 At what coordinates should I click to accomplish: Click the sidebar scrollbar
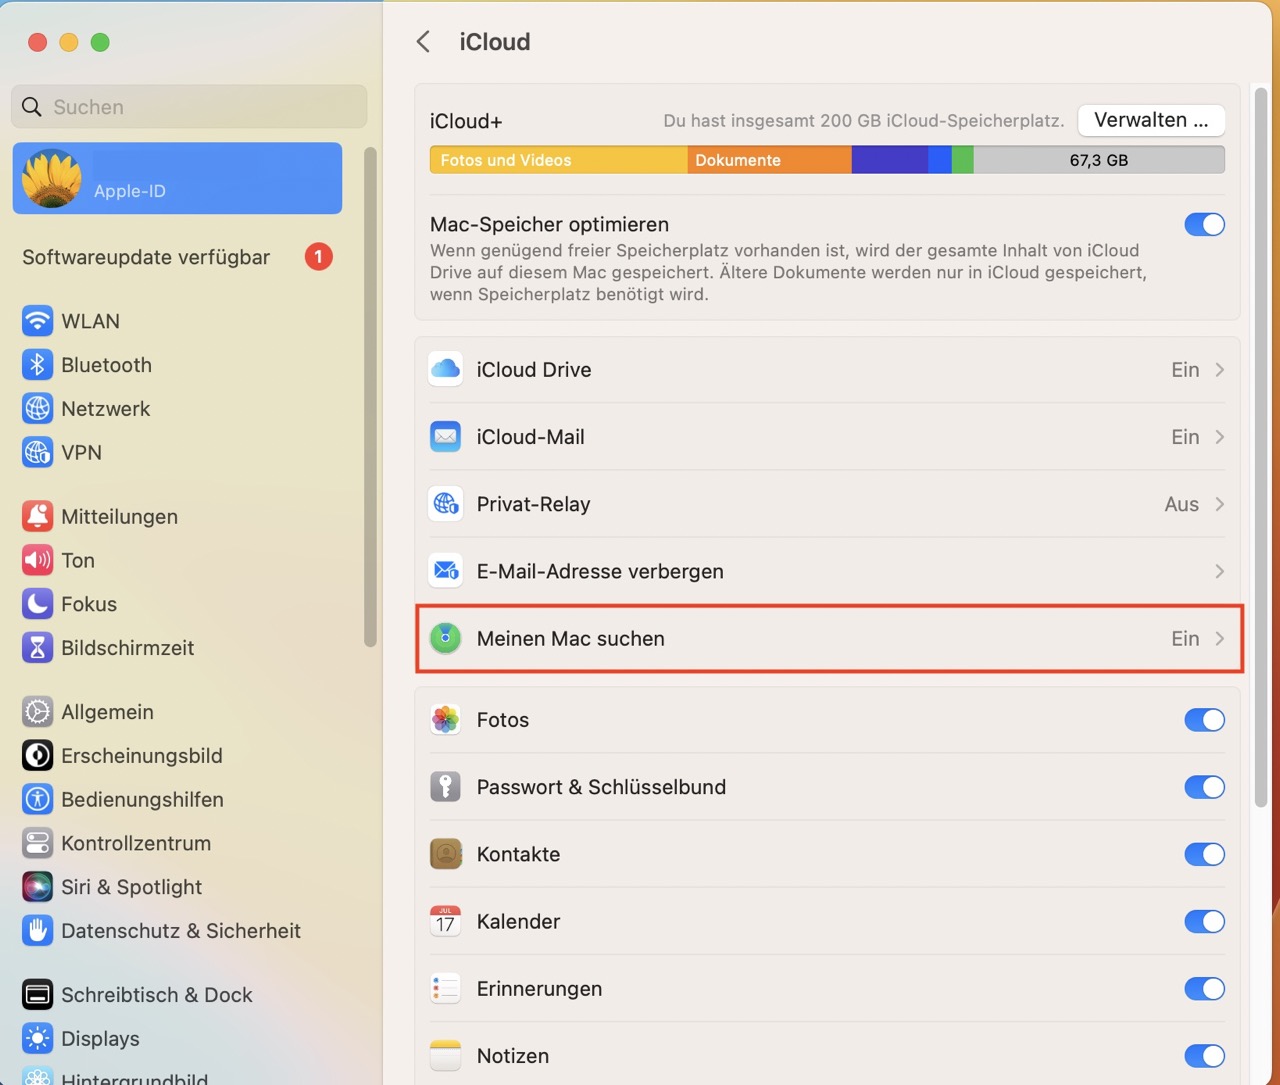[x=370, y=397]
